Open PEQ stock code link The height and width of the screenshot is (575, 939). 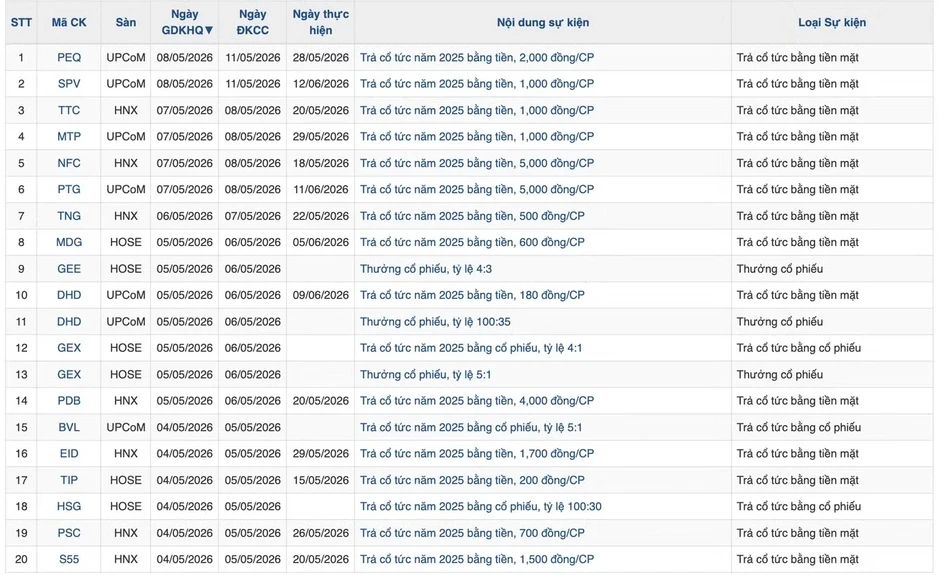click(x=69, y=58)
